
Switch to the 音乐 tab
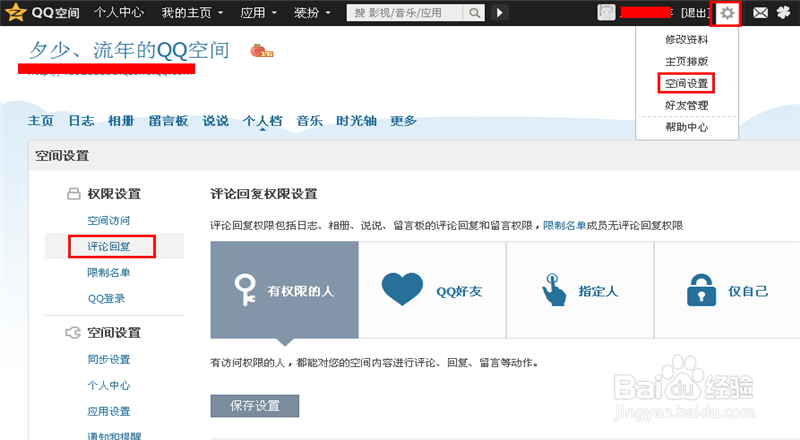310,121
